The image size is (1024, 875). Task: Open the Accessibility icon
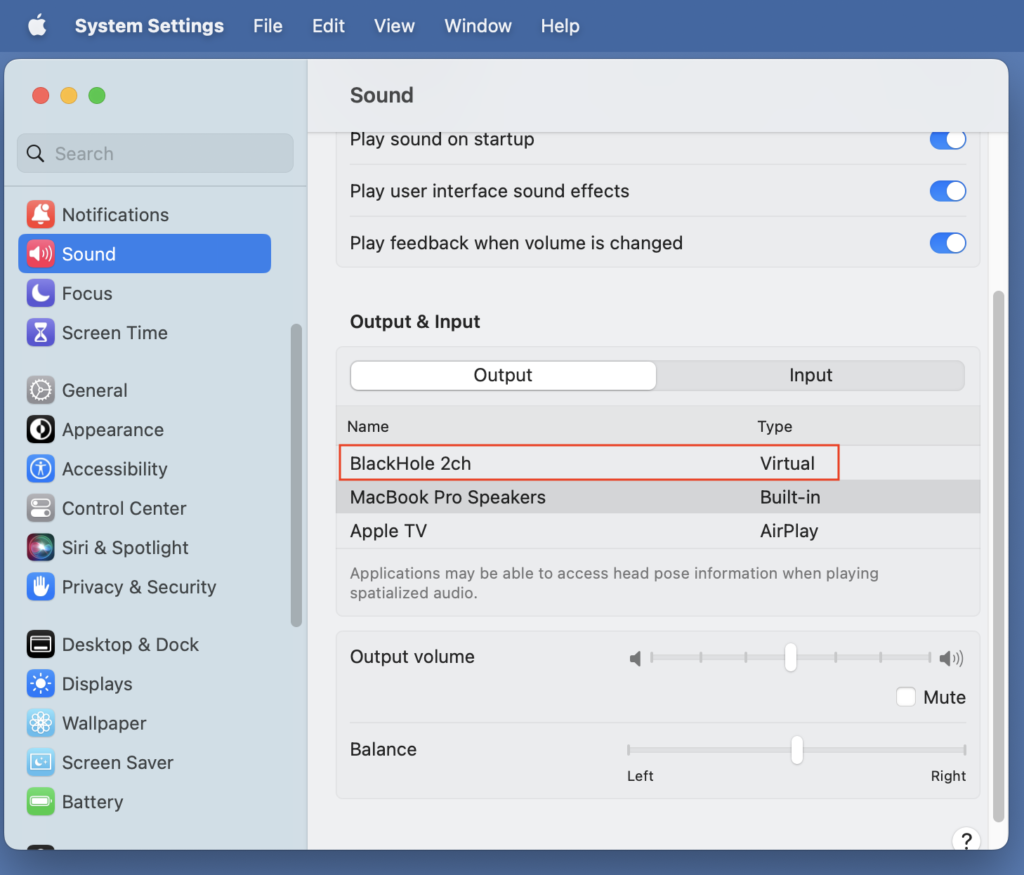[40, 469]
